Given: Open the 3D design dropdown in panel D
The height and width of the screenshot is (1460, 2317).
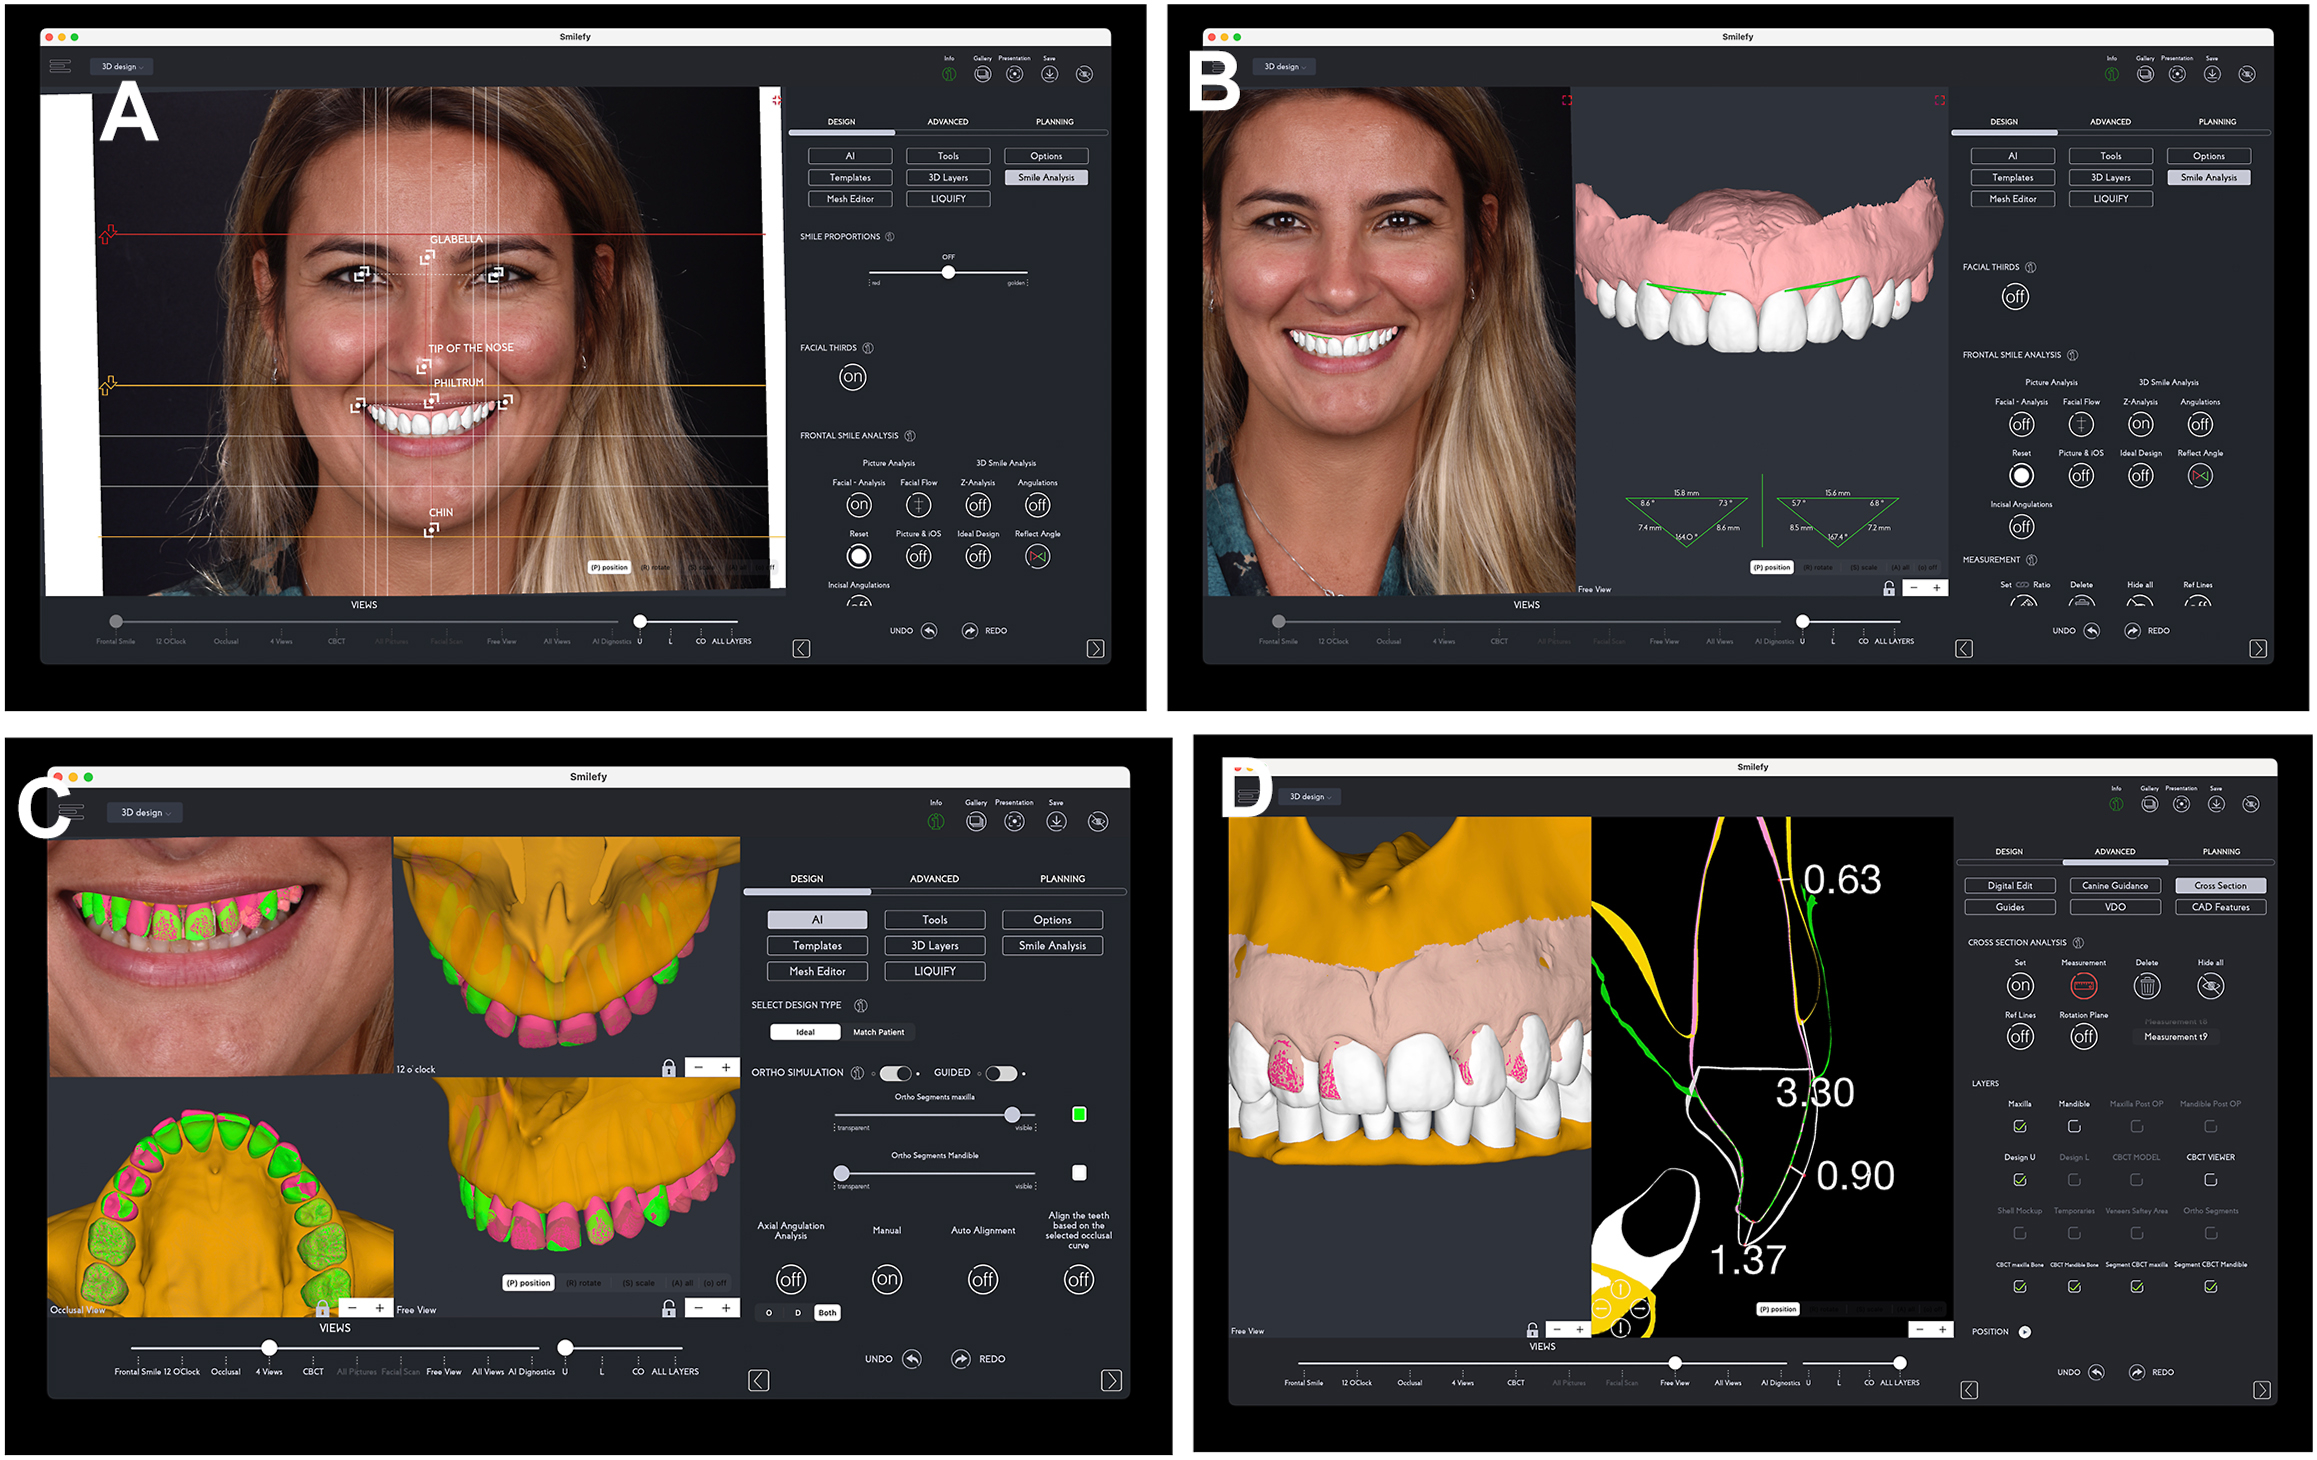Looking at the screenshot, I should point(1310,797).
